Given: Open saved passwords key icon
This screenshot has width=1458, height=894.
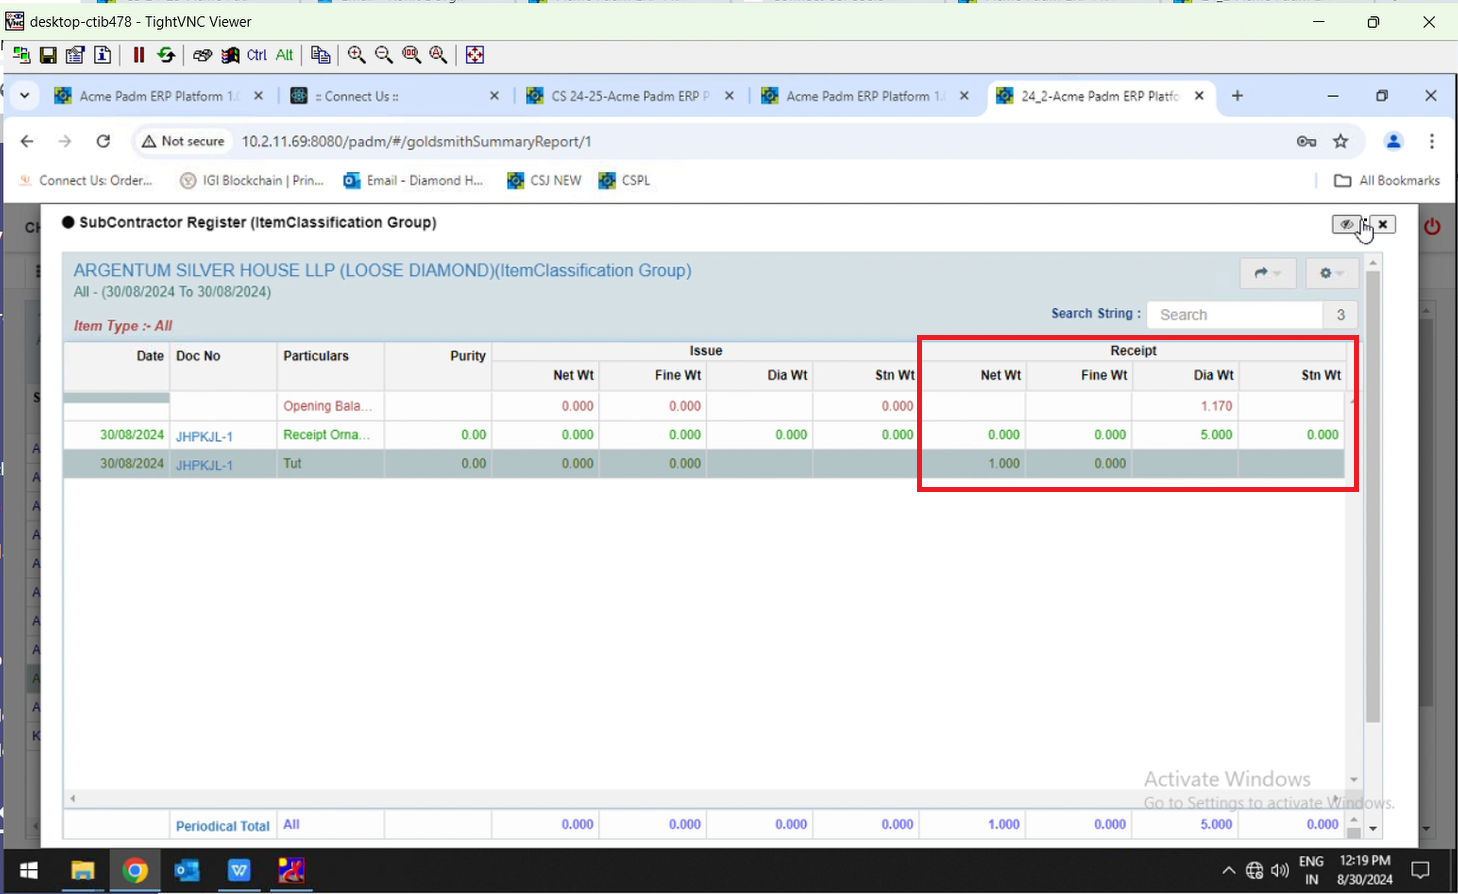Looking at the screenshot, I should pyautogui.click(x=1306, y=141).
